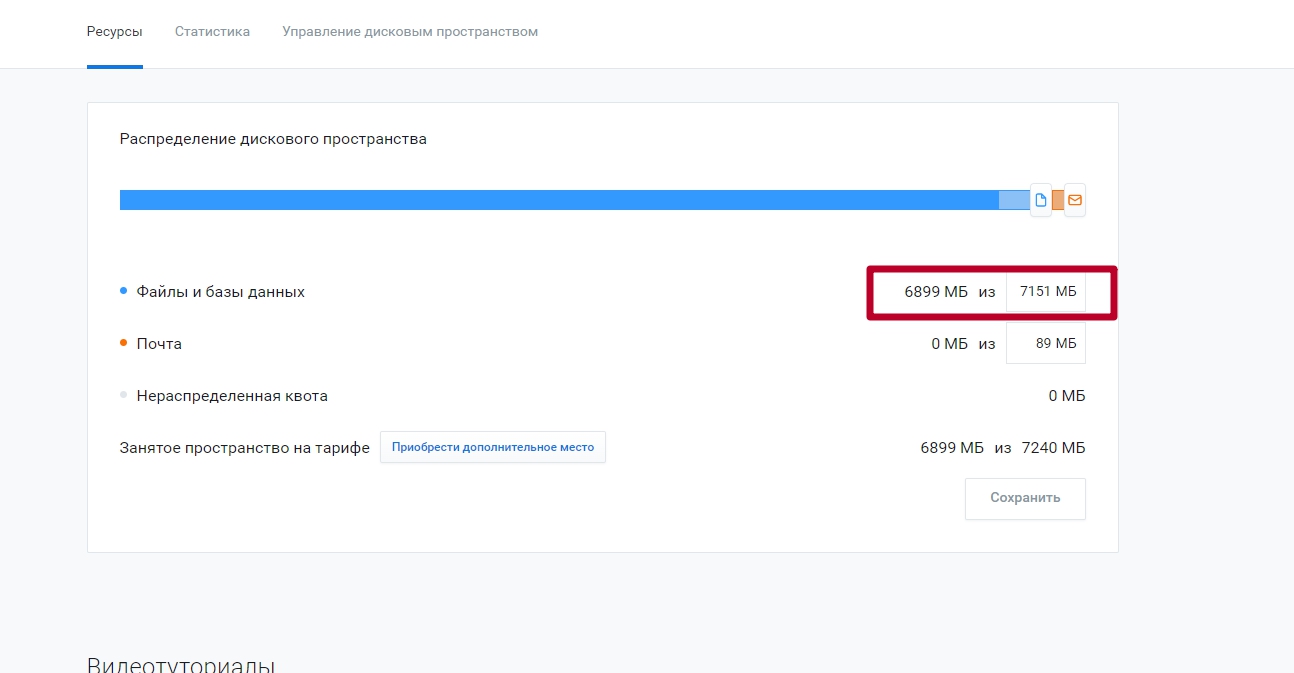Open Управление дисковым пространством tab
The width and height of the screenshot is (1294, 673).
(410, 32)
